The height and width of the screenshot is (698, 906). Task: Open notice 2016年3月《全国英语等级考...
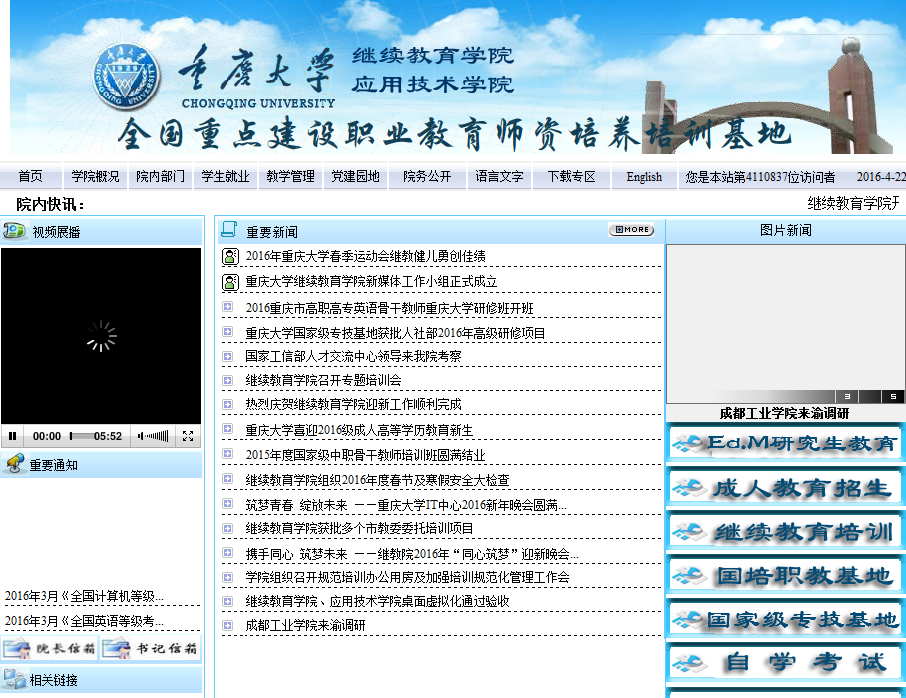pyautogui.click(x=84, y=621)
